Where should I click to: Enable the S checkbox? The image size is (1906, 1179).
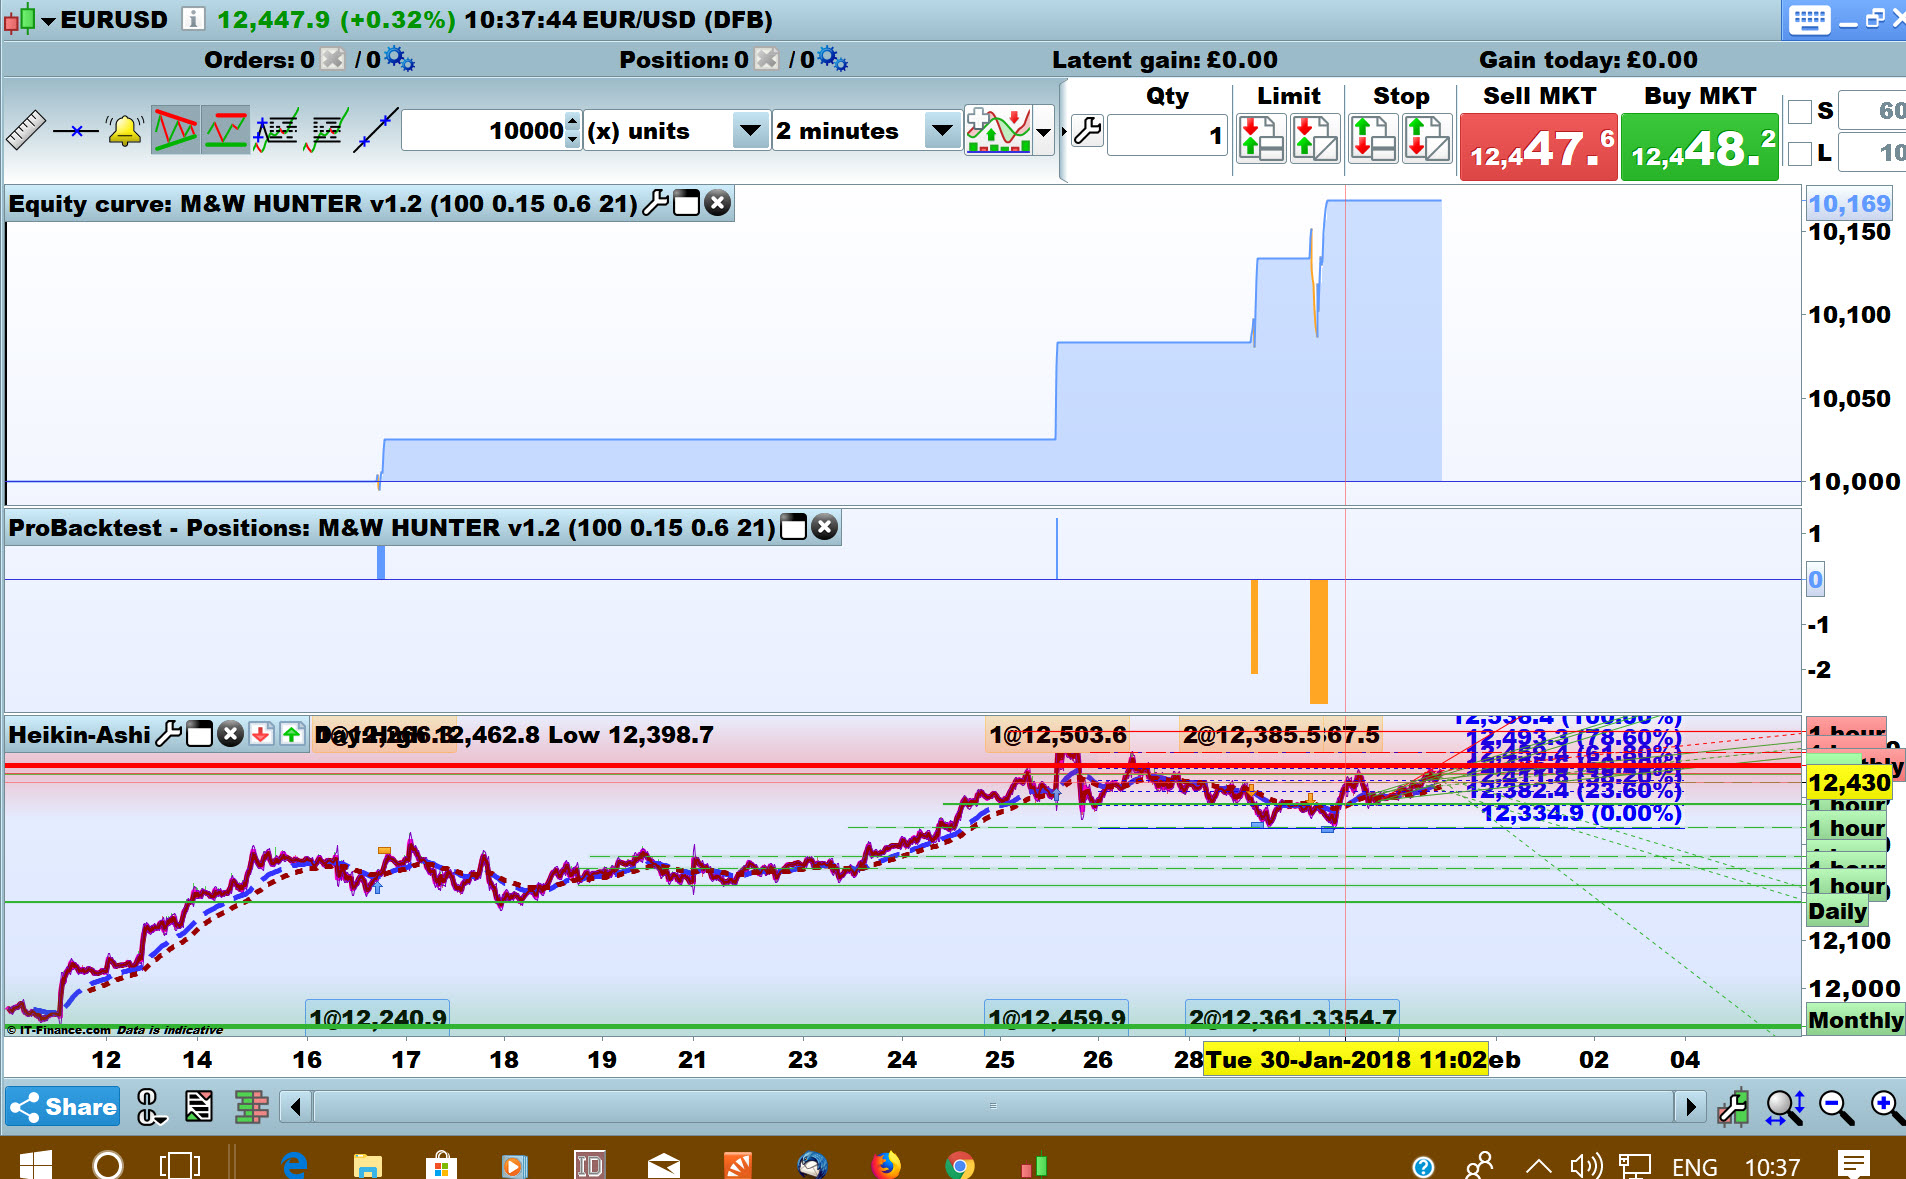tap(1800, 111)
